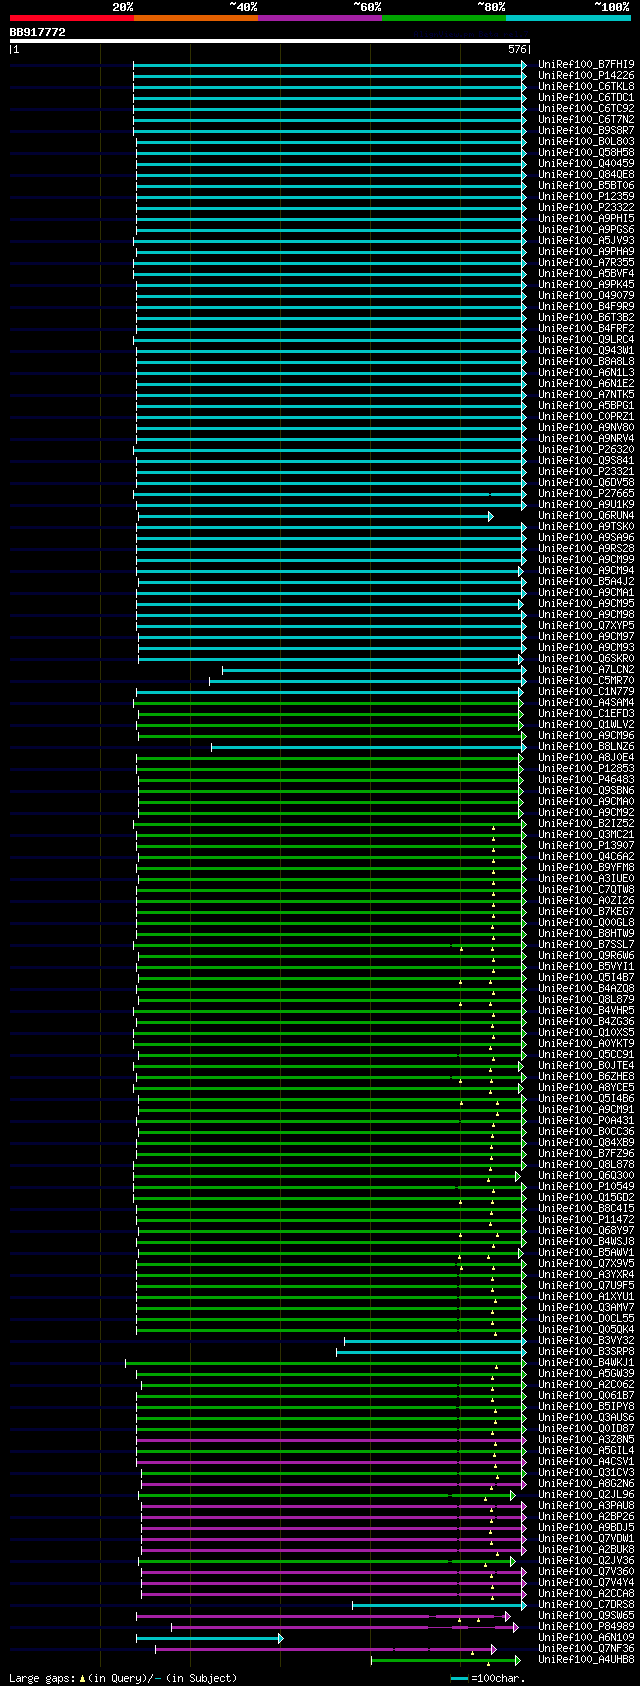Open hit UniRef100_B2IZ52
640x1686 pixels.
[586, 824]
